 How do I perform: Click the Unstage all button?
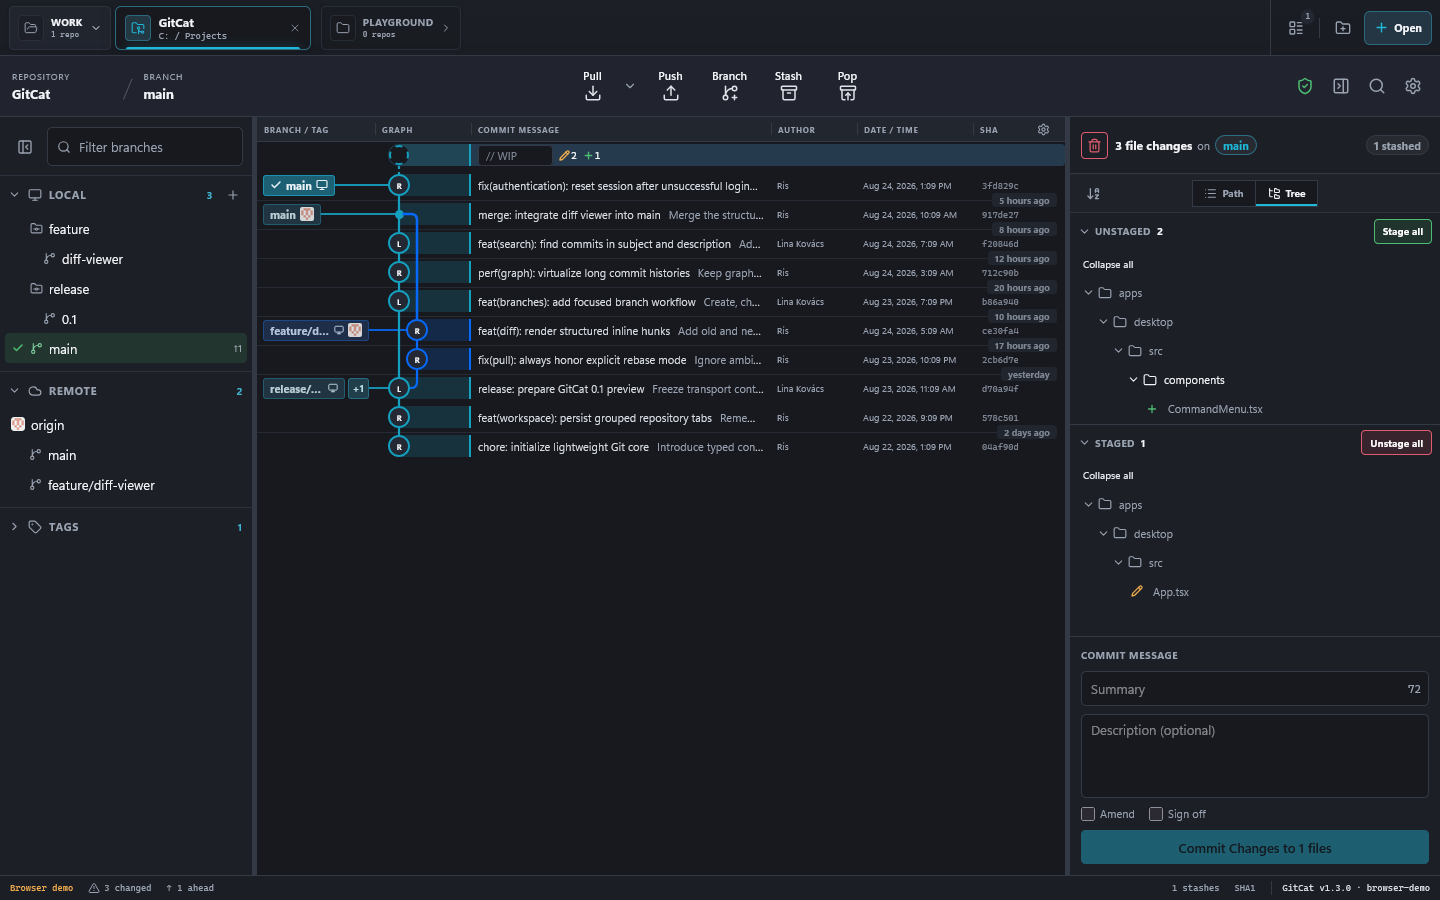click(x=1396, y=443)
